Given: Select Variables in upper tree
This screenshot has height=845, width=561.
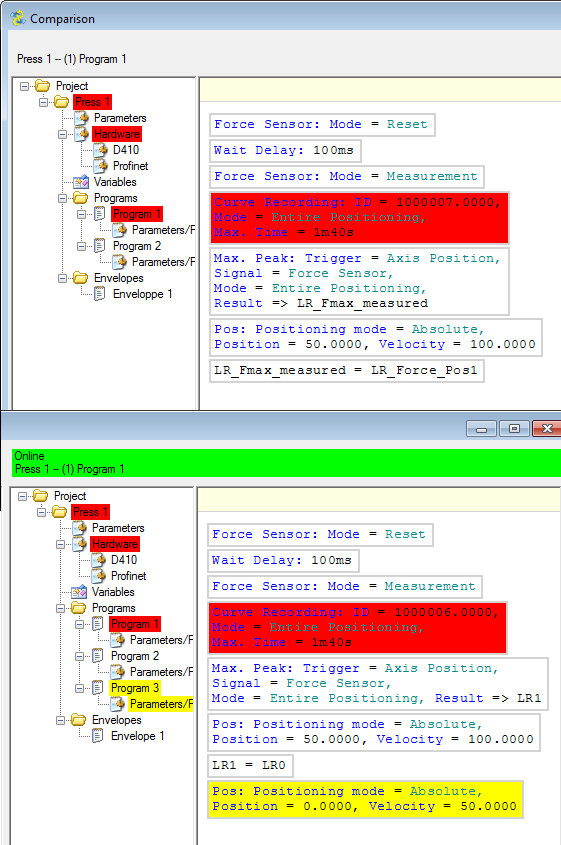Looking at the screenshot, I should point(115,182).
